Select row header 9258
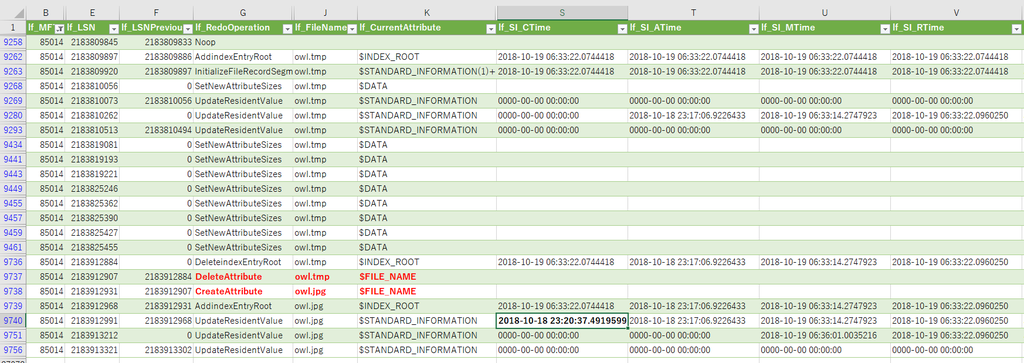Screen dimensions: 1024x363 13,42
